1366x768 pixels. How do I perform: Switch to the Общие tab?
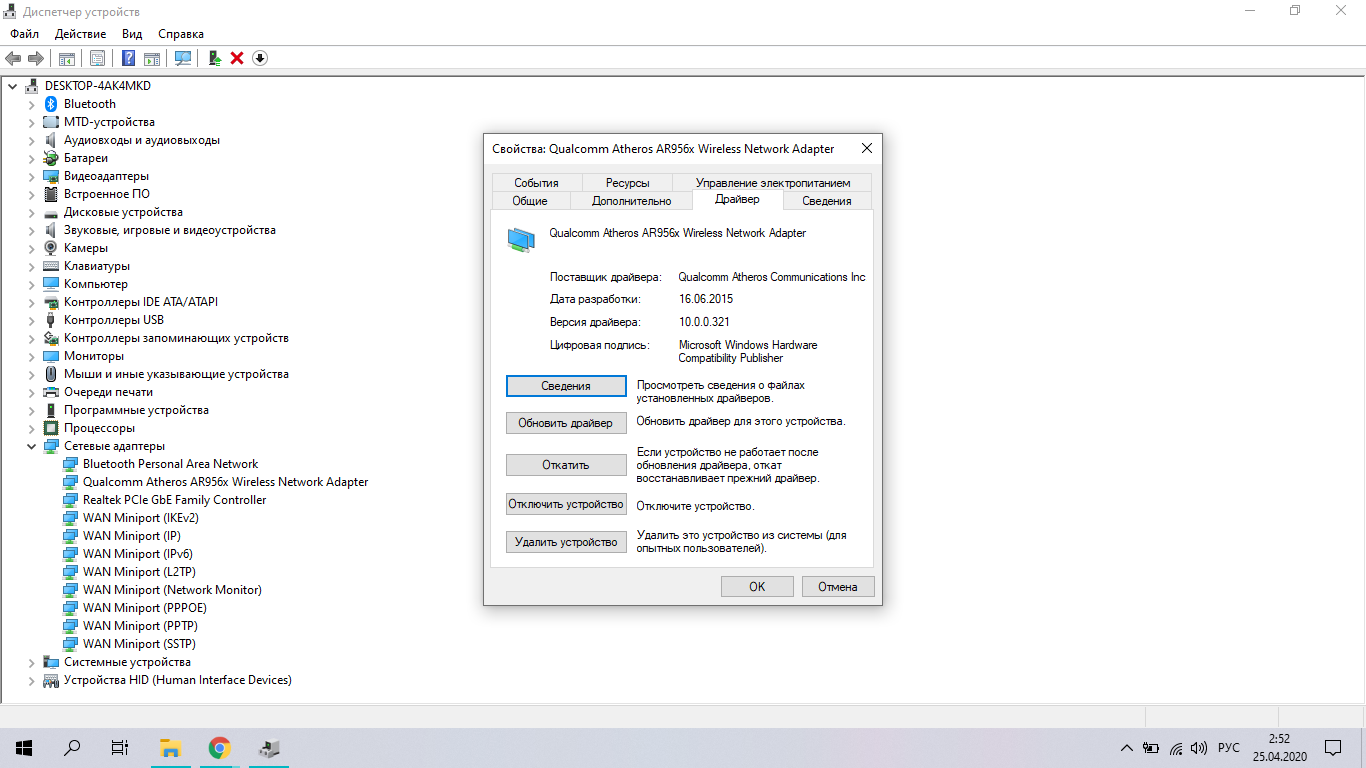click(x=530, y=201)
